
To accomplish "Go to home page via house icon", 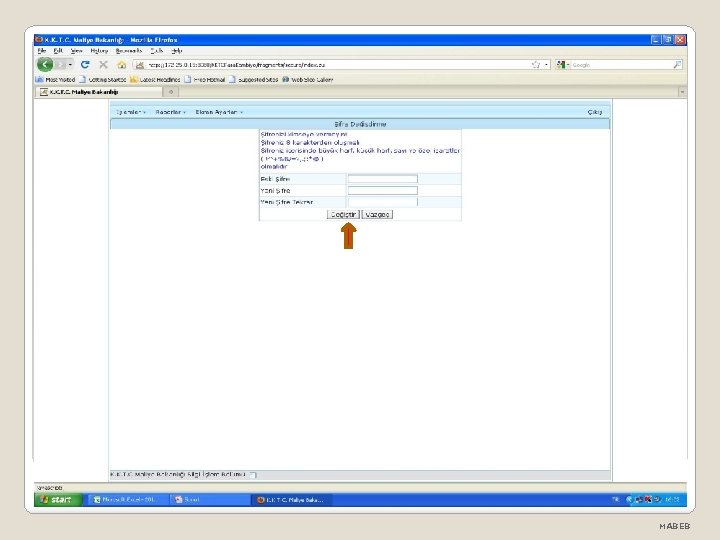I will pyautogui.click(x=122, y=65).
